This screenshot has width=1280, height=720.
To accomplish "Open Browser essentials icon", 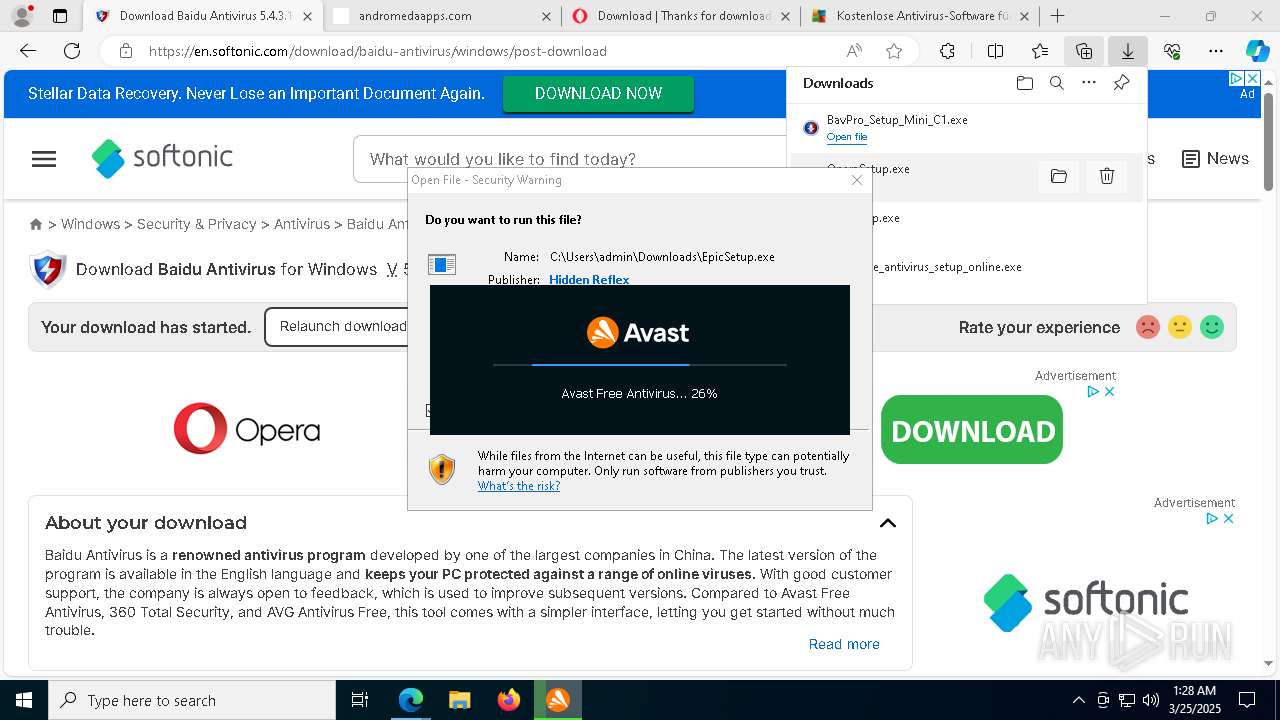I will click(x=1172, y=51).
